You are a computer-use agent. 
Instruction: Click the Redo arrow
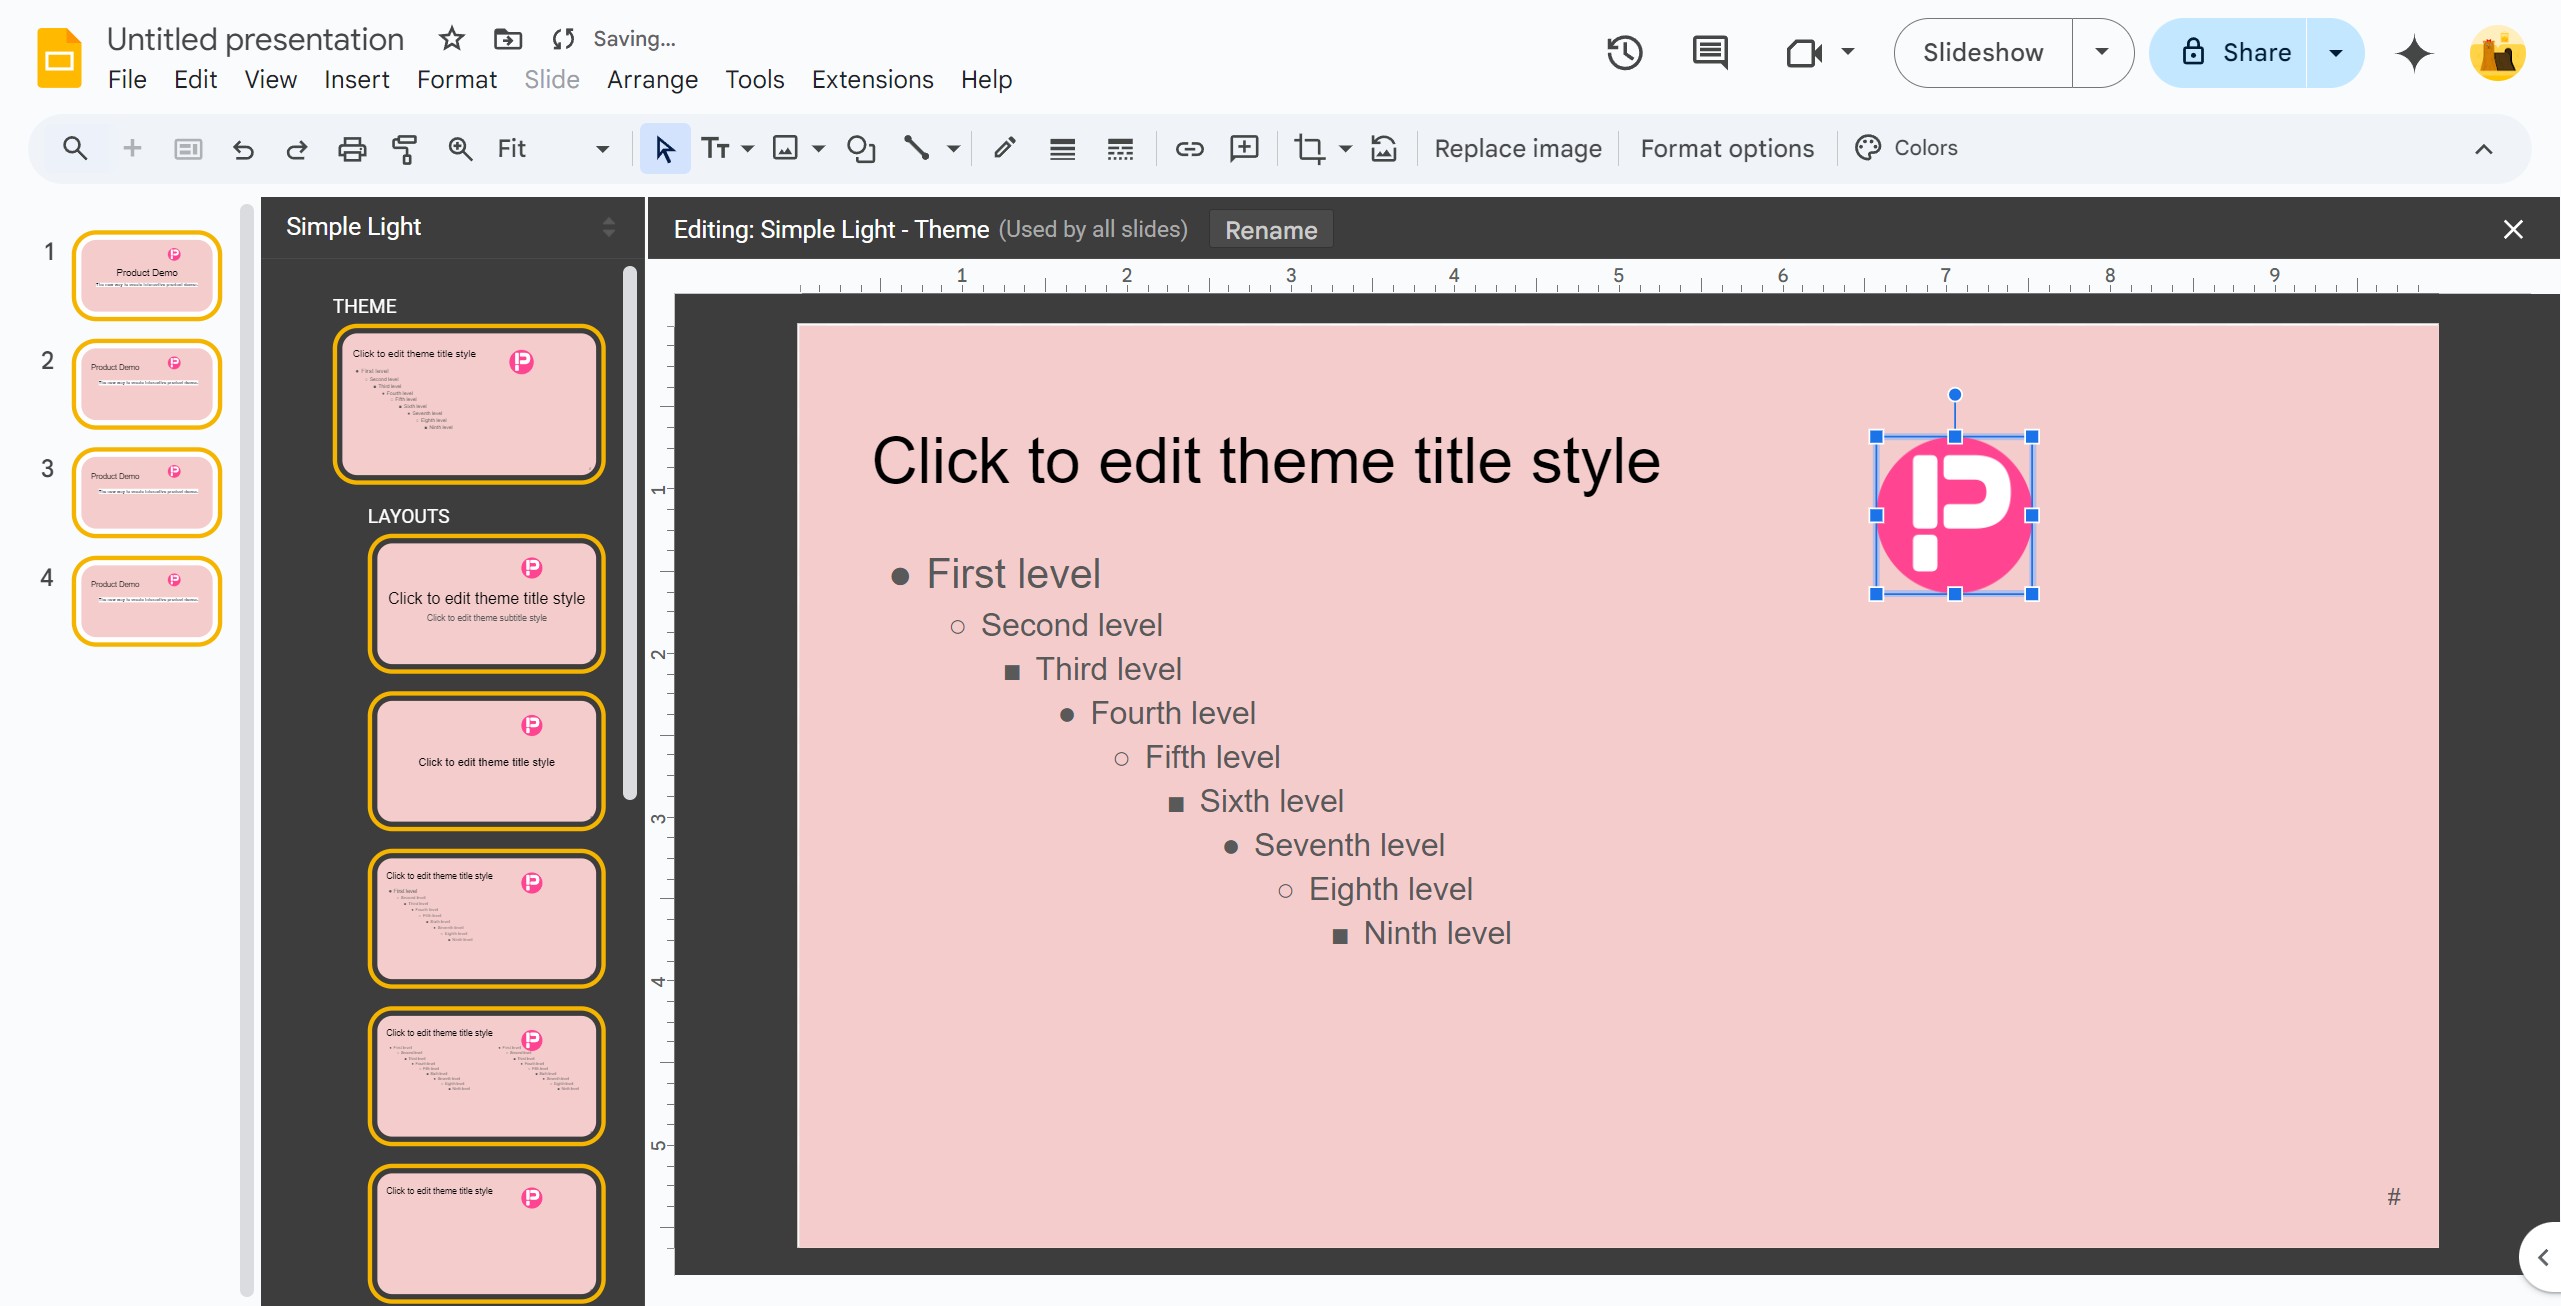pos(297,149)
